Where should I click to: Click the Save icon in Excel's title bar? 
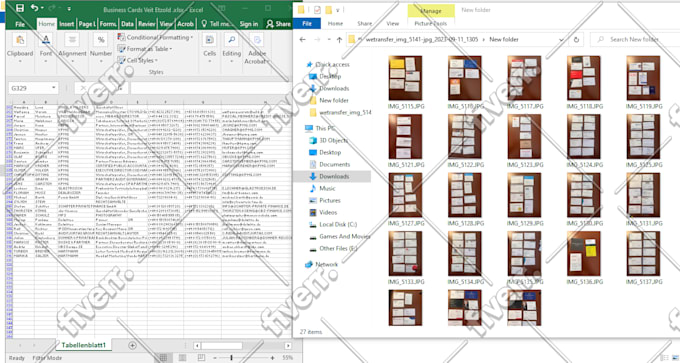tap(20, 8)
